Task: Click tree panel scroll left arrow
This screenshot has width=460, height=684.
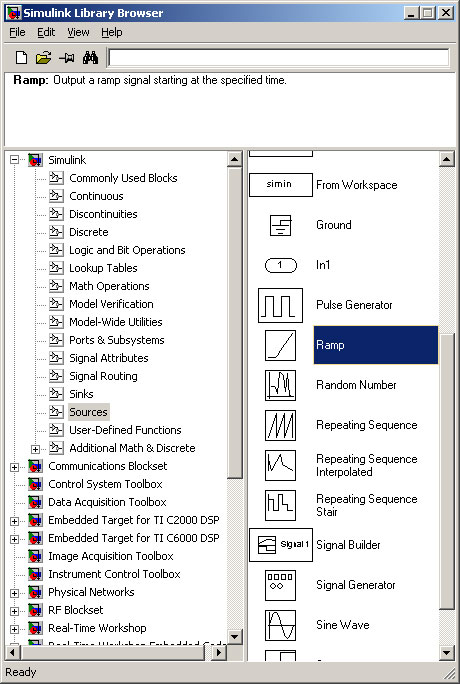Action: [x=12, y=653]
